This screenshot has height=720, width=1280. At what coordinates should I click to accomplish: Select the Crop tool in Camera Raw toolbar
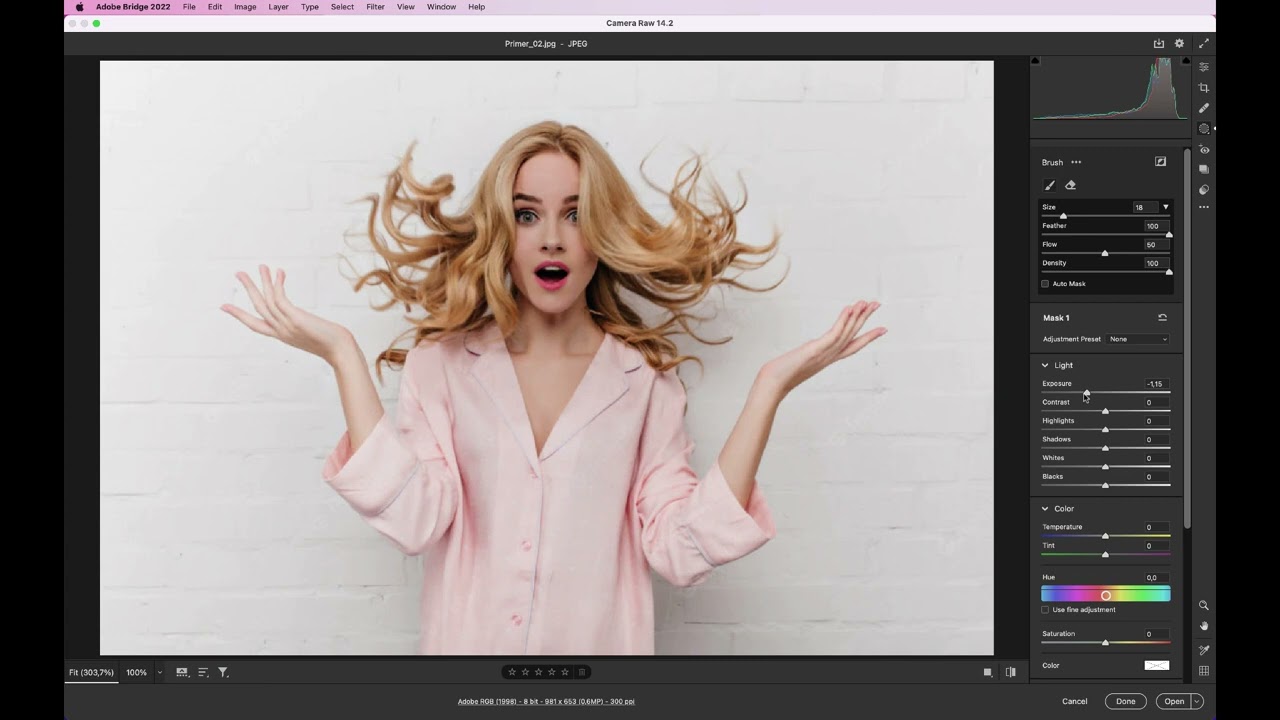[x=1204, y=87]
